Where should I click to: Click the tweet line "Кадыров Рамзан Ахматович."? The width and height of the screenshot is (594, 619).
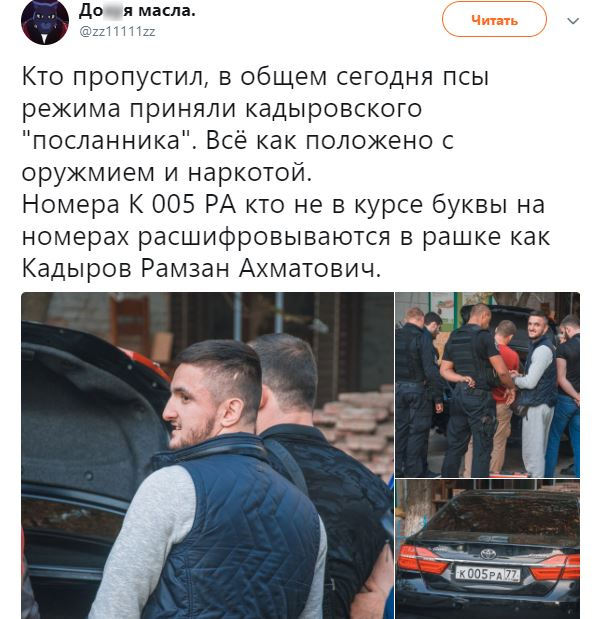(201, 269)
